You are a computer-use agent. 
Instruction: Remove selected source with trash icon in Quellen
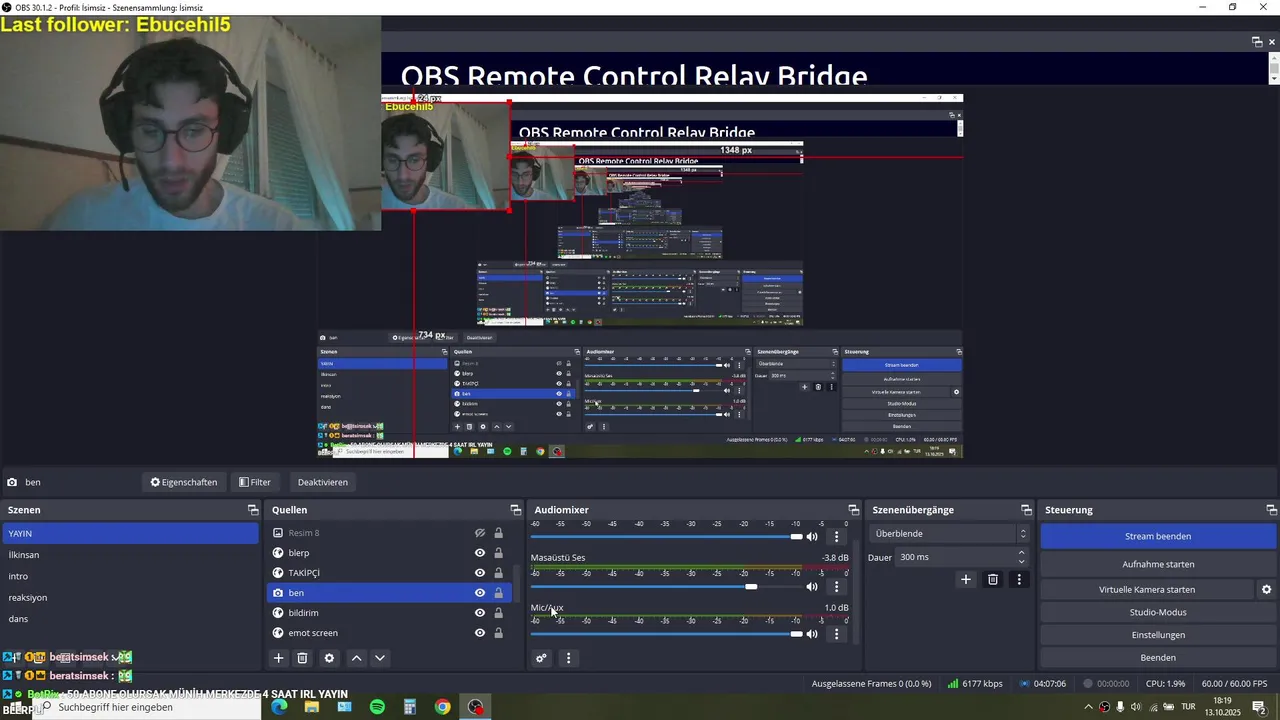pyautogui.click(x=302, y=658)
